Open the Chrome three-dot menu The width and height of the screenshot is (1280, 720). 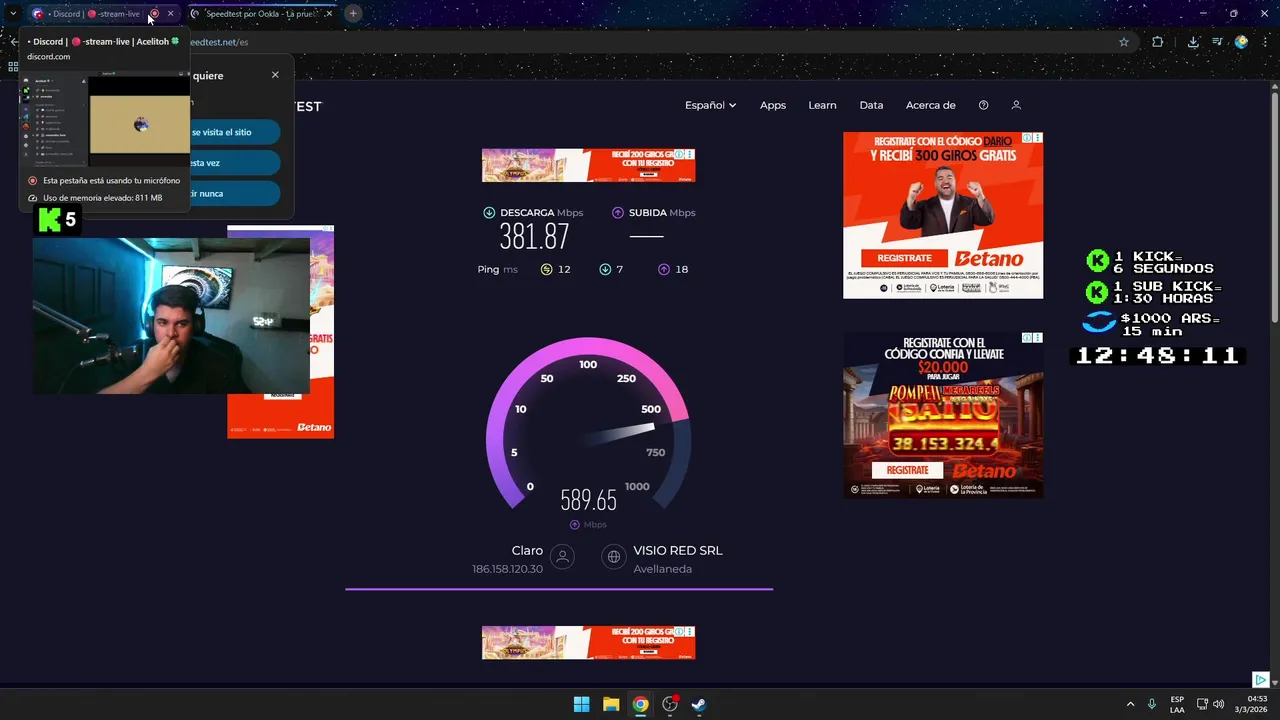[1265, 42]
